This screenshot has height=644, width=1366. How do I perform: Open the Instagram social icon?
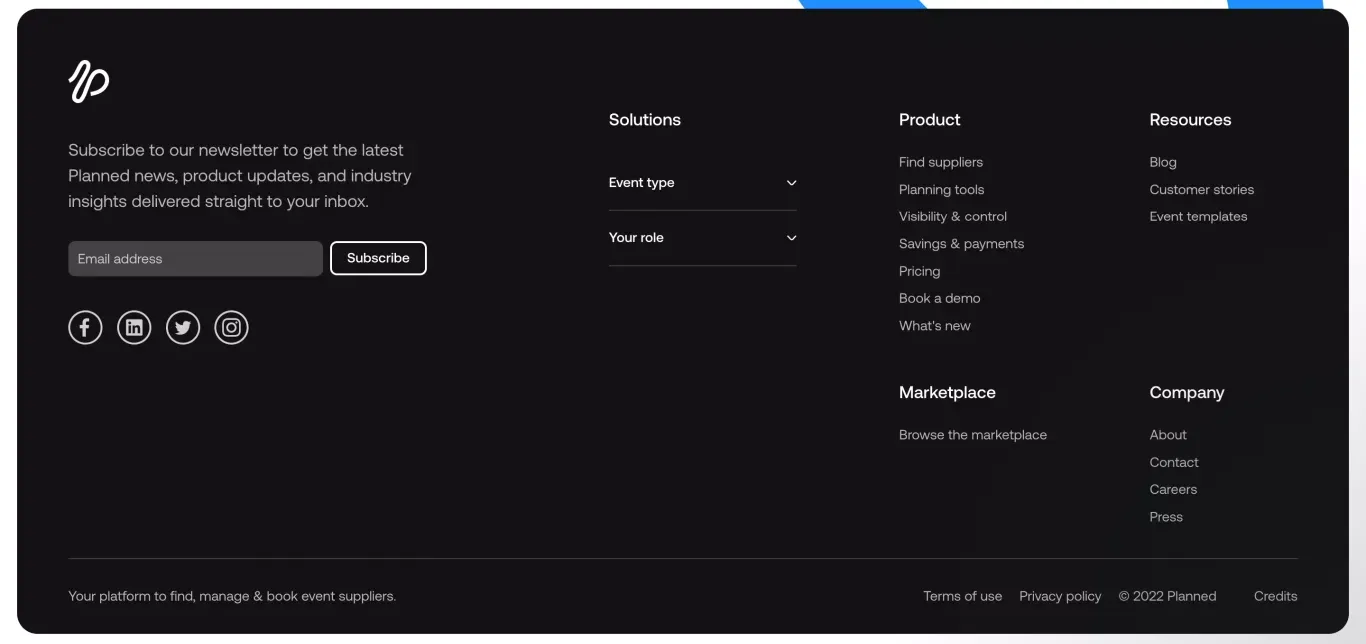(231, 327)
